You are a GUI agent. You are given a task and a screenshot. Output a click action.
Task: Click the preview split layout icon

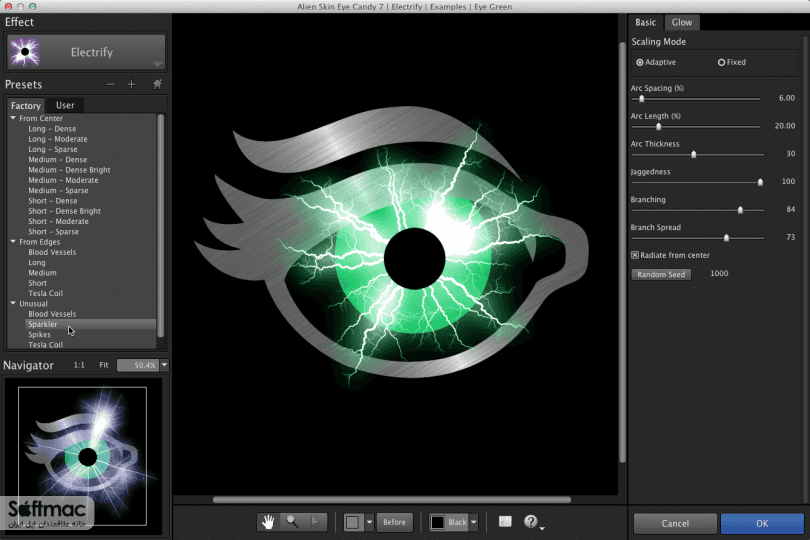click(x=505, y=521)
